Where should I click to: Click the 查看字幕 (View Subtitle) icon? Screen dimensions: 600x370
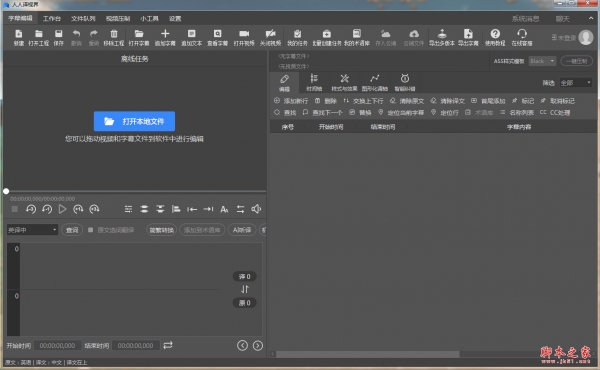coord(217,34)
